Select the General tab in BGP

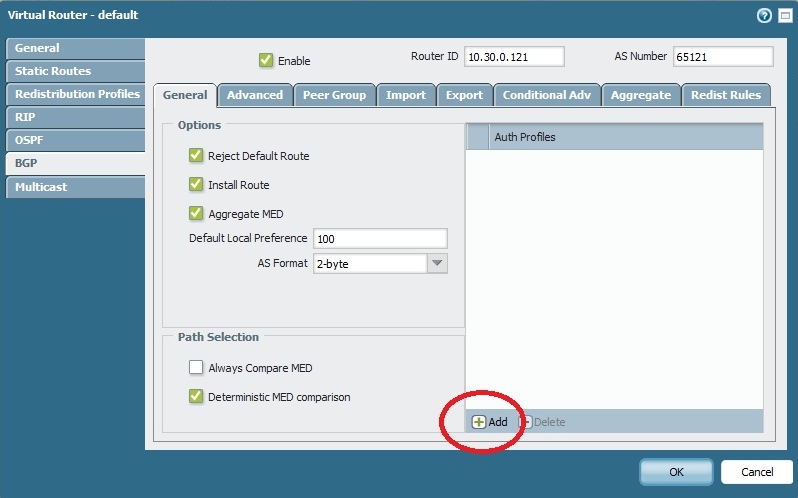coord(185,95)
